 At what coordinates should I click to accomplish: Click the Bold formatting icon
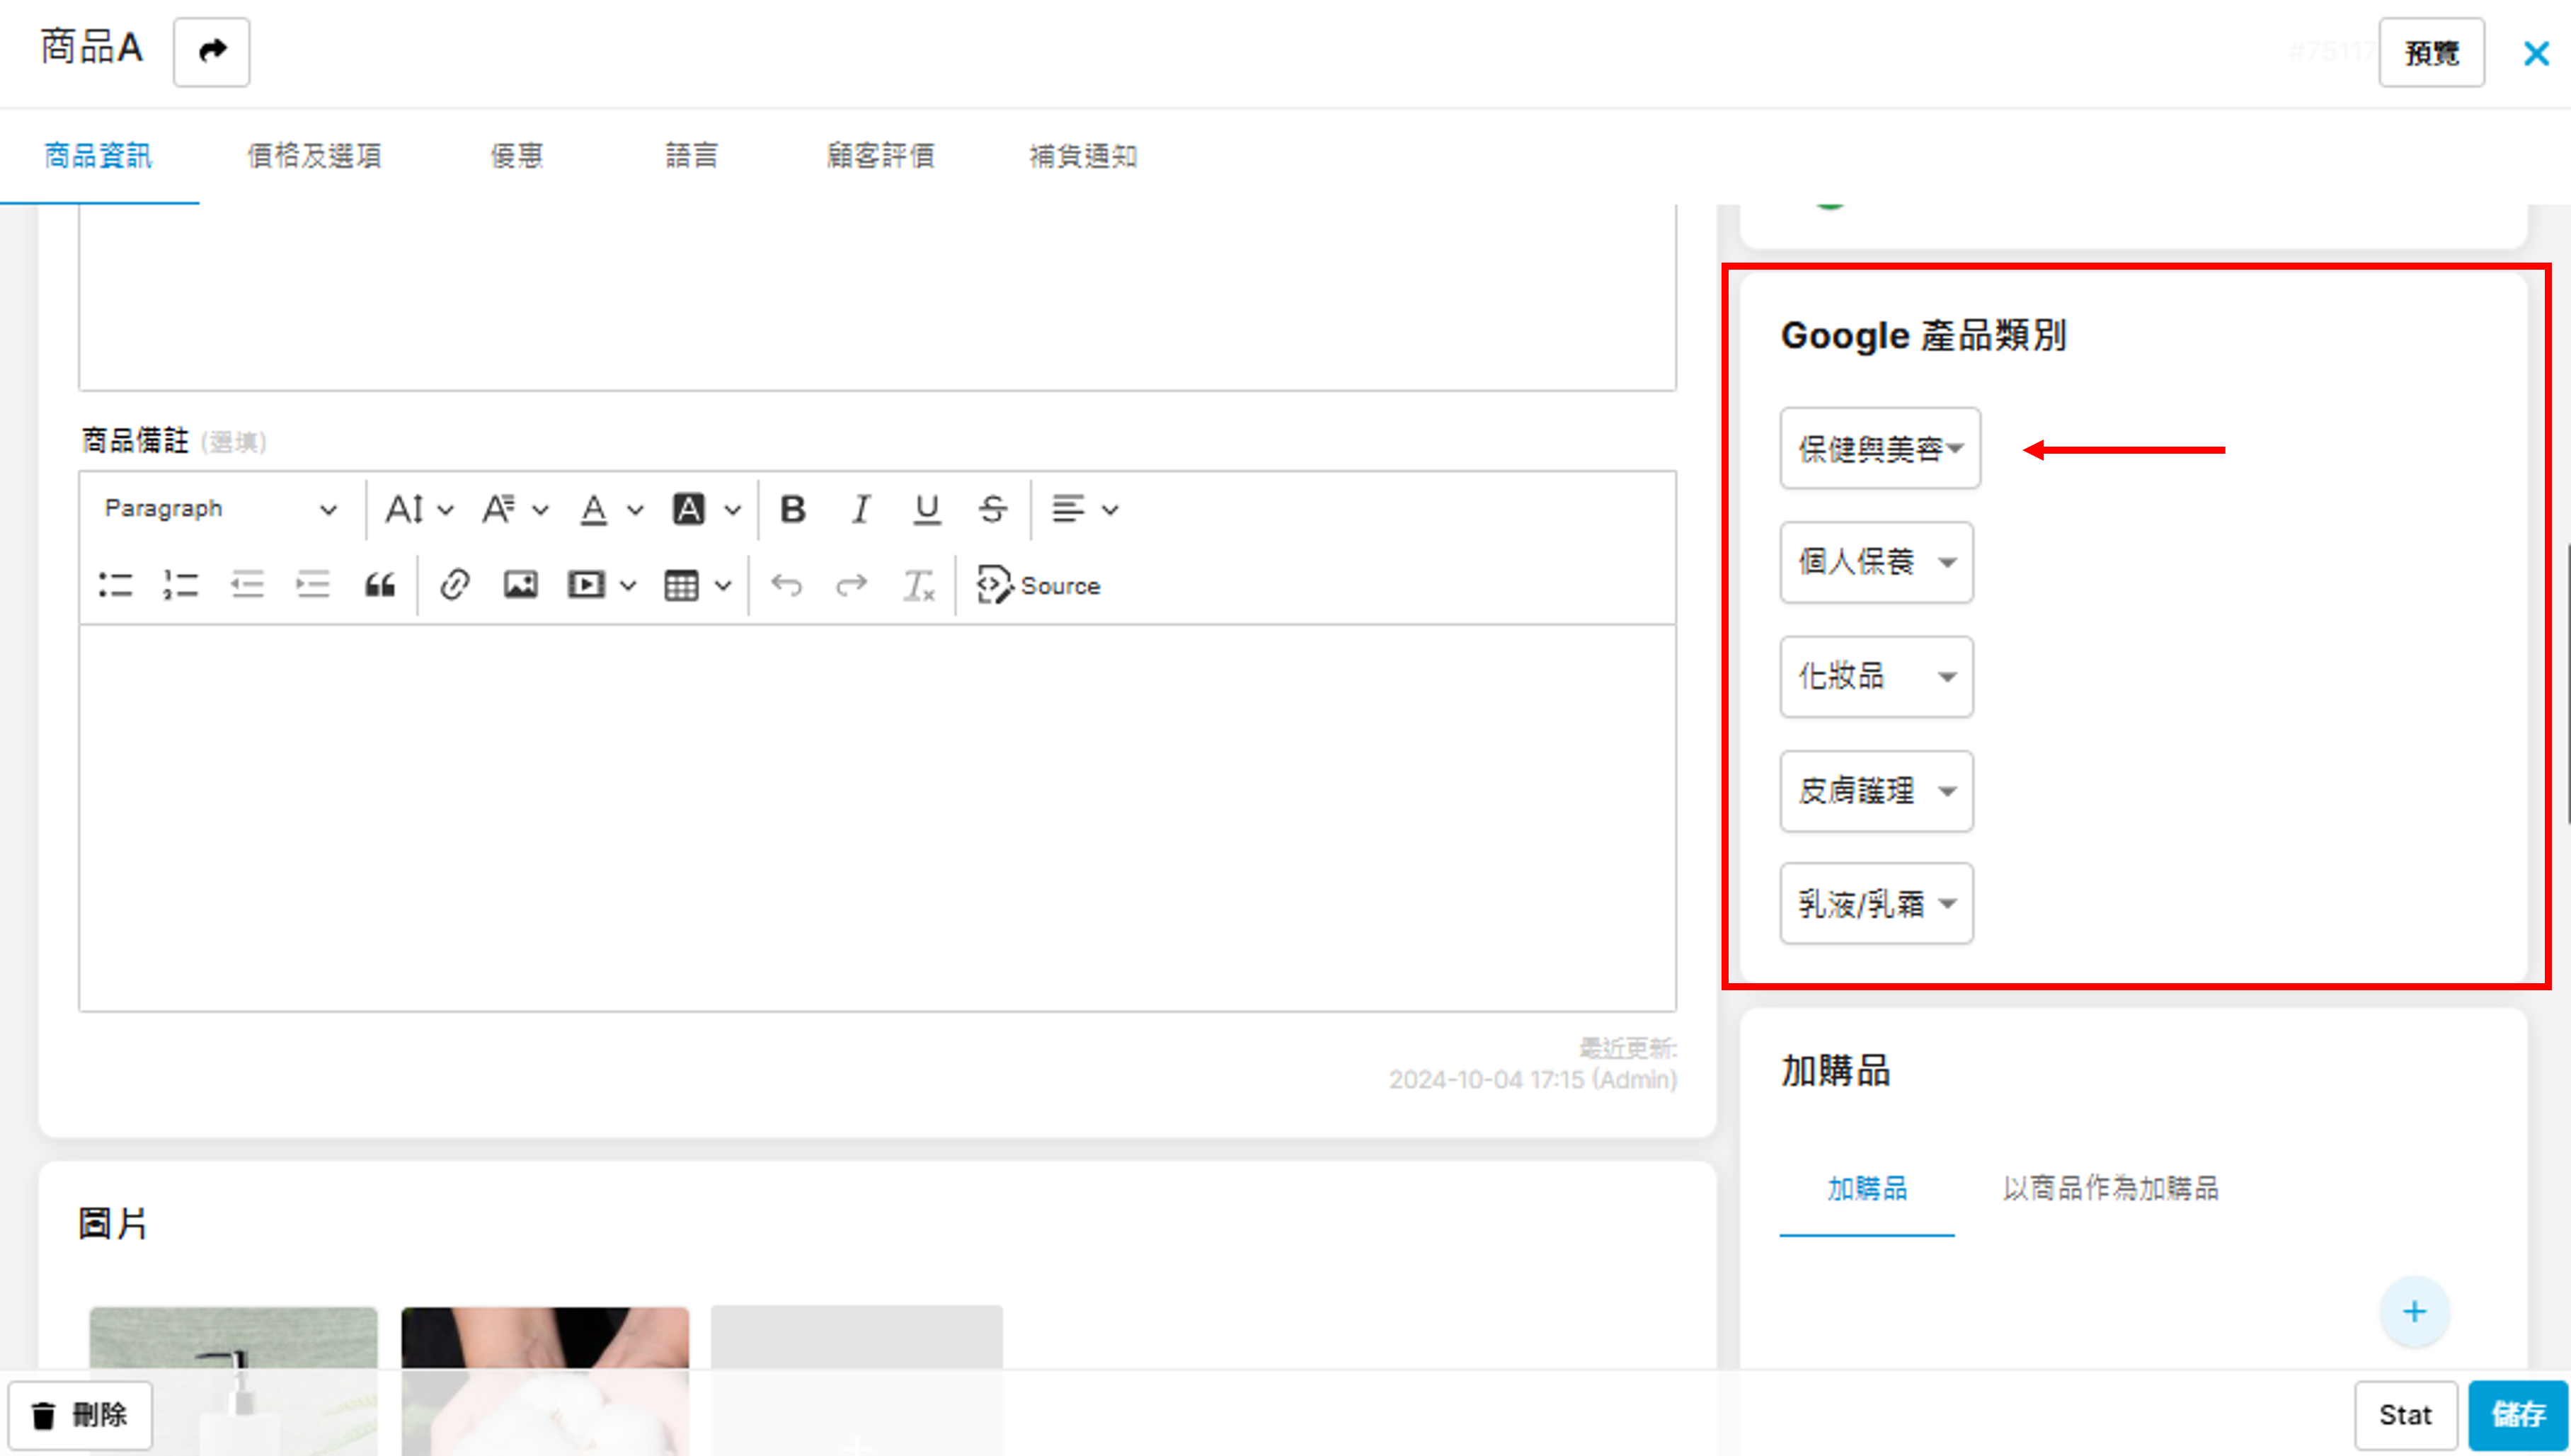pos(793,509)
